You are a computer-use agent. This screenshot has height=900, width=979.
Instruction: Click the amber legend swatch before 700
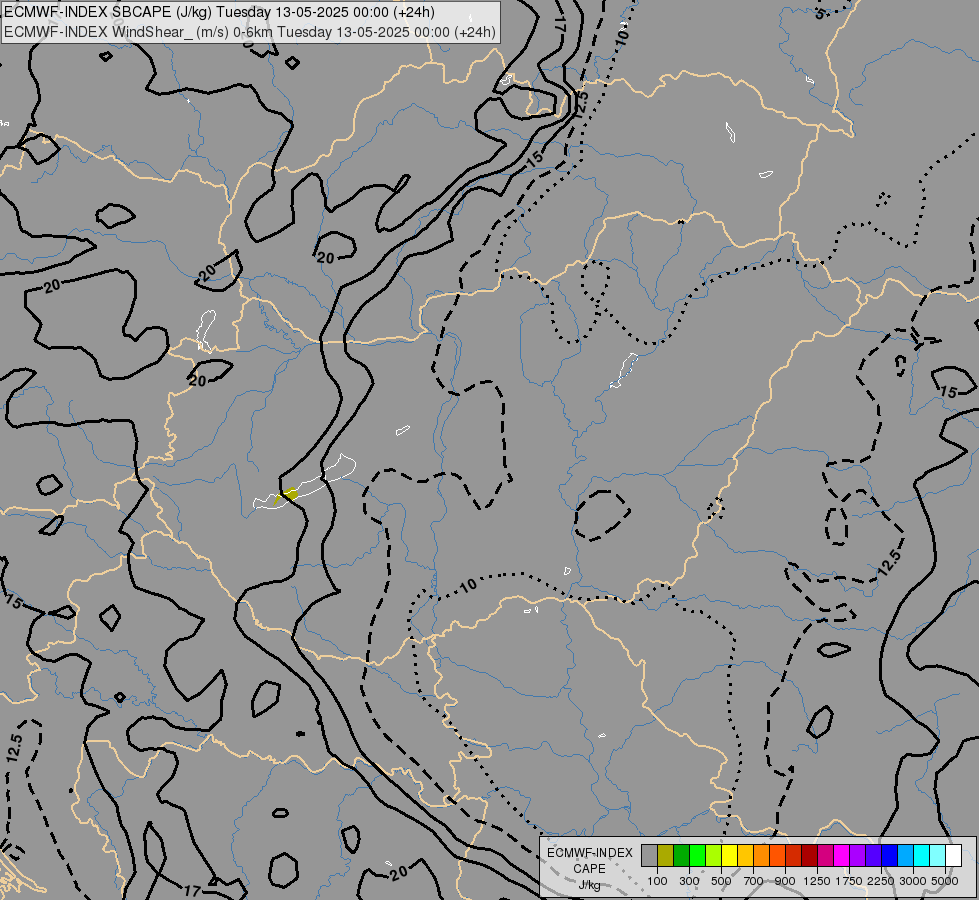tap(745, 856)
